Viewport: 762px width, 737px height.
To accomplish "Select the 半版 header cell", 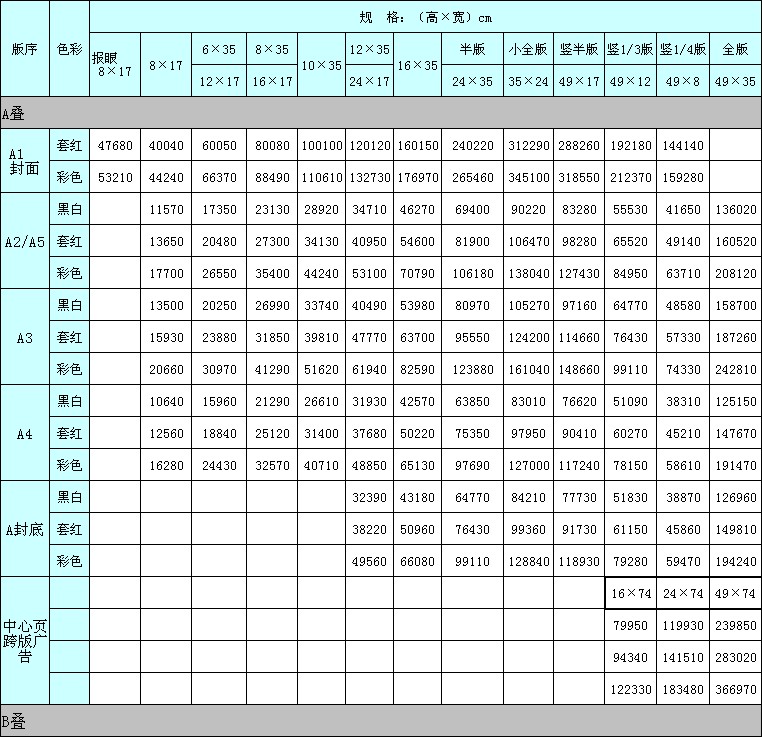I will [472, 49].
